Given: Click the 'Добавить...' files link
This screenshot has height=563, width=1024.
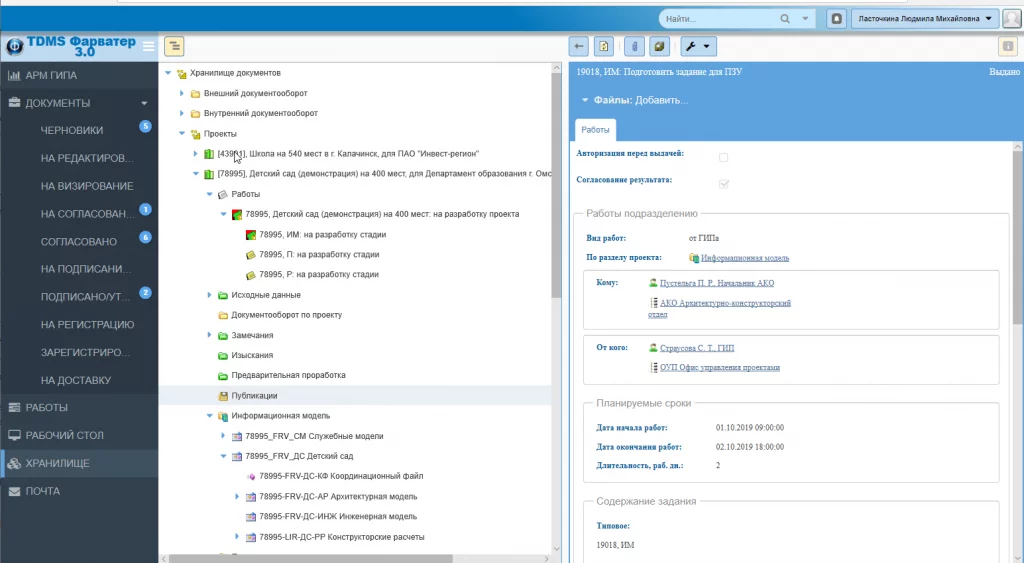Looking at the screenshot, I should tap(661, 100).
